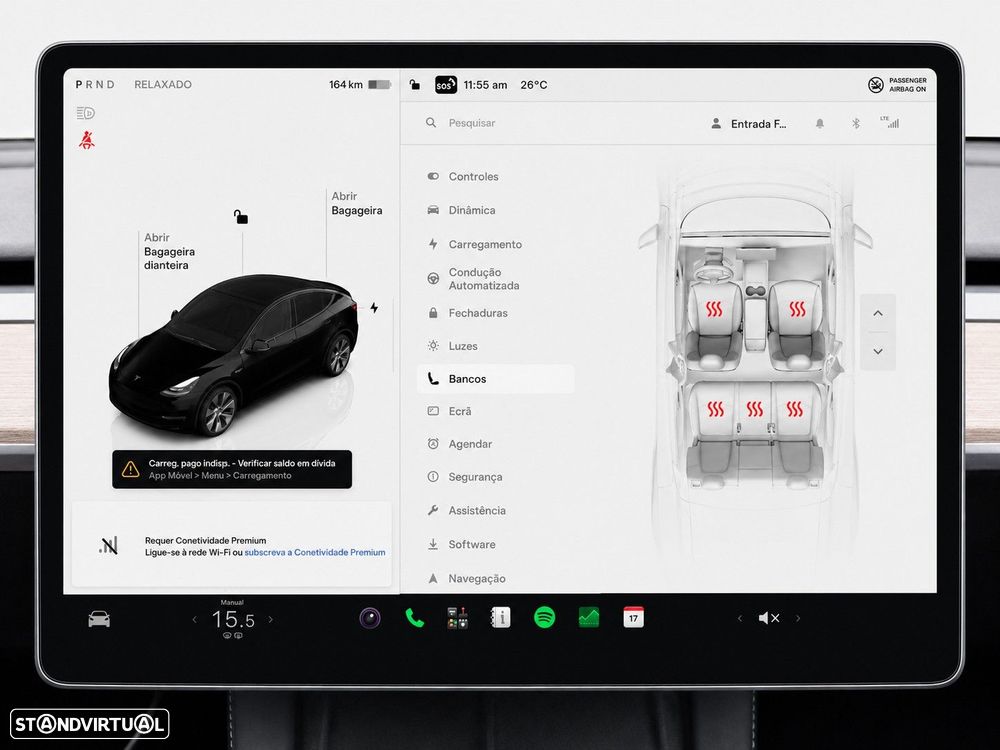Increase volume with right chevron
This screenshot has height=750, width=1000.
798,618
